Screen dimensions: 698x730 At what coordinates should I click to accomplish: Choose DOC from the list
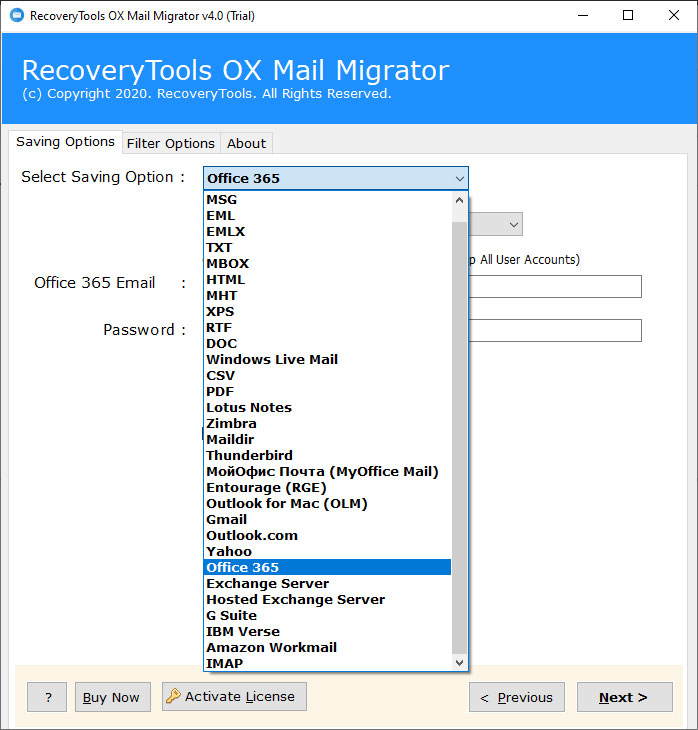[328, 343]
